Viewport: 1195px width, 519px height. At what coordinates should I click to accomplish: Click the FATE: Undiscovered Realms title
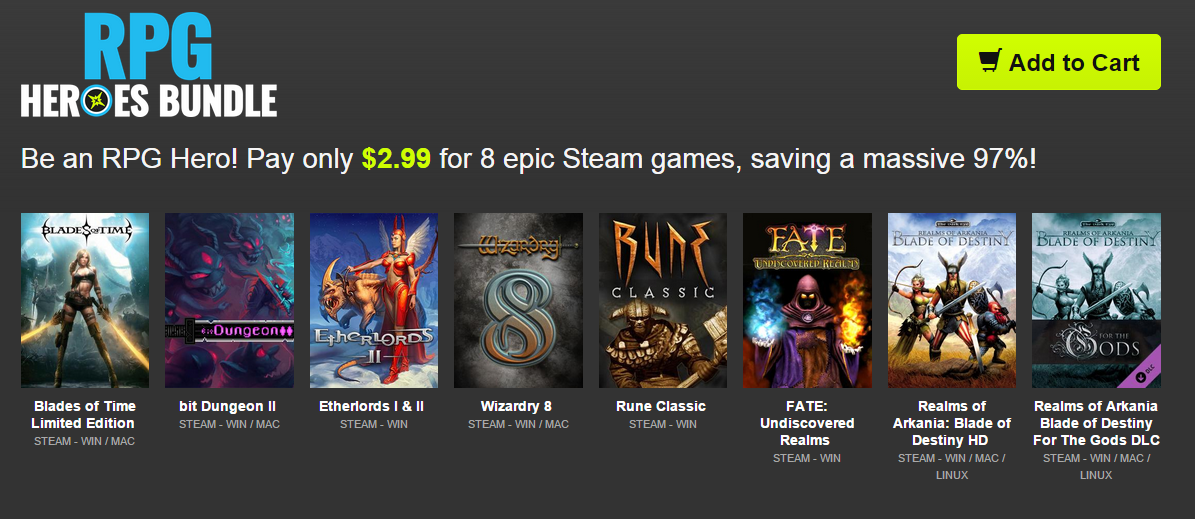pyautogui.click(x=807, y=423)
